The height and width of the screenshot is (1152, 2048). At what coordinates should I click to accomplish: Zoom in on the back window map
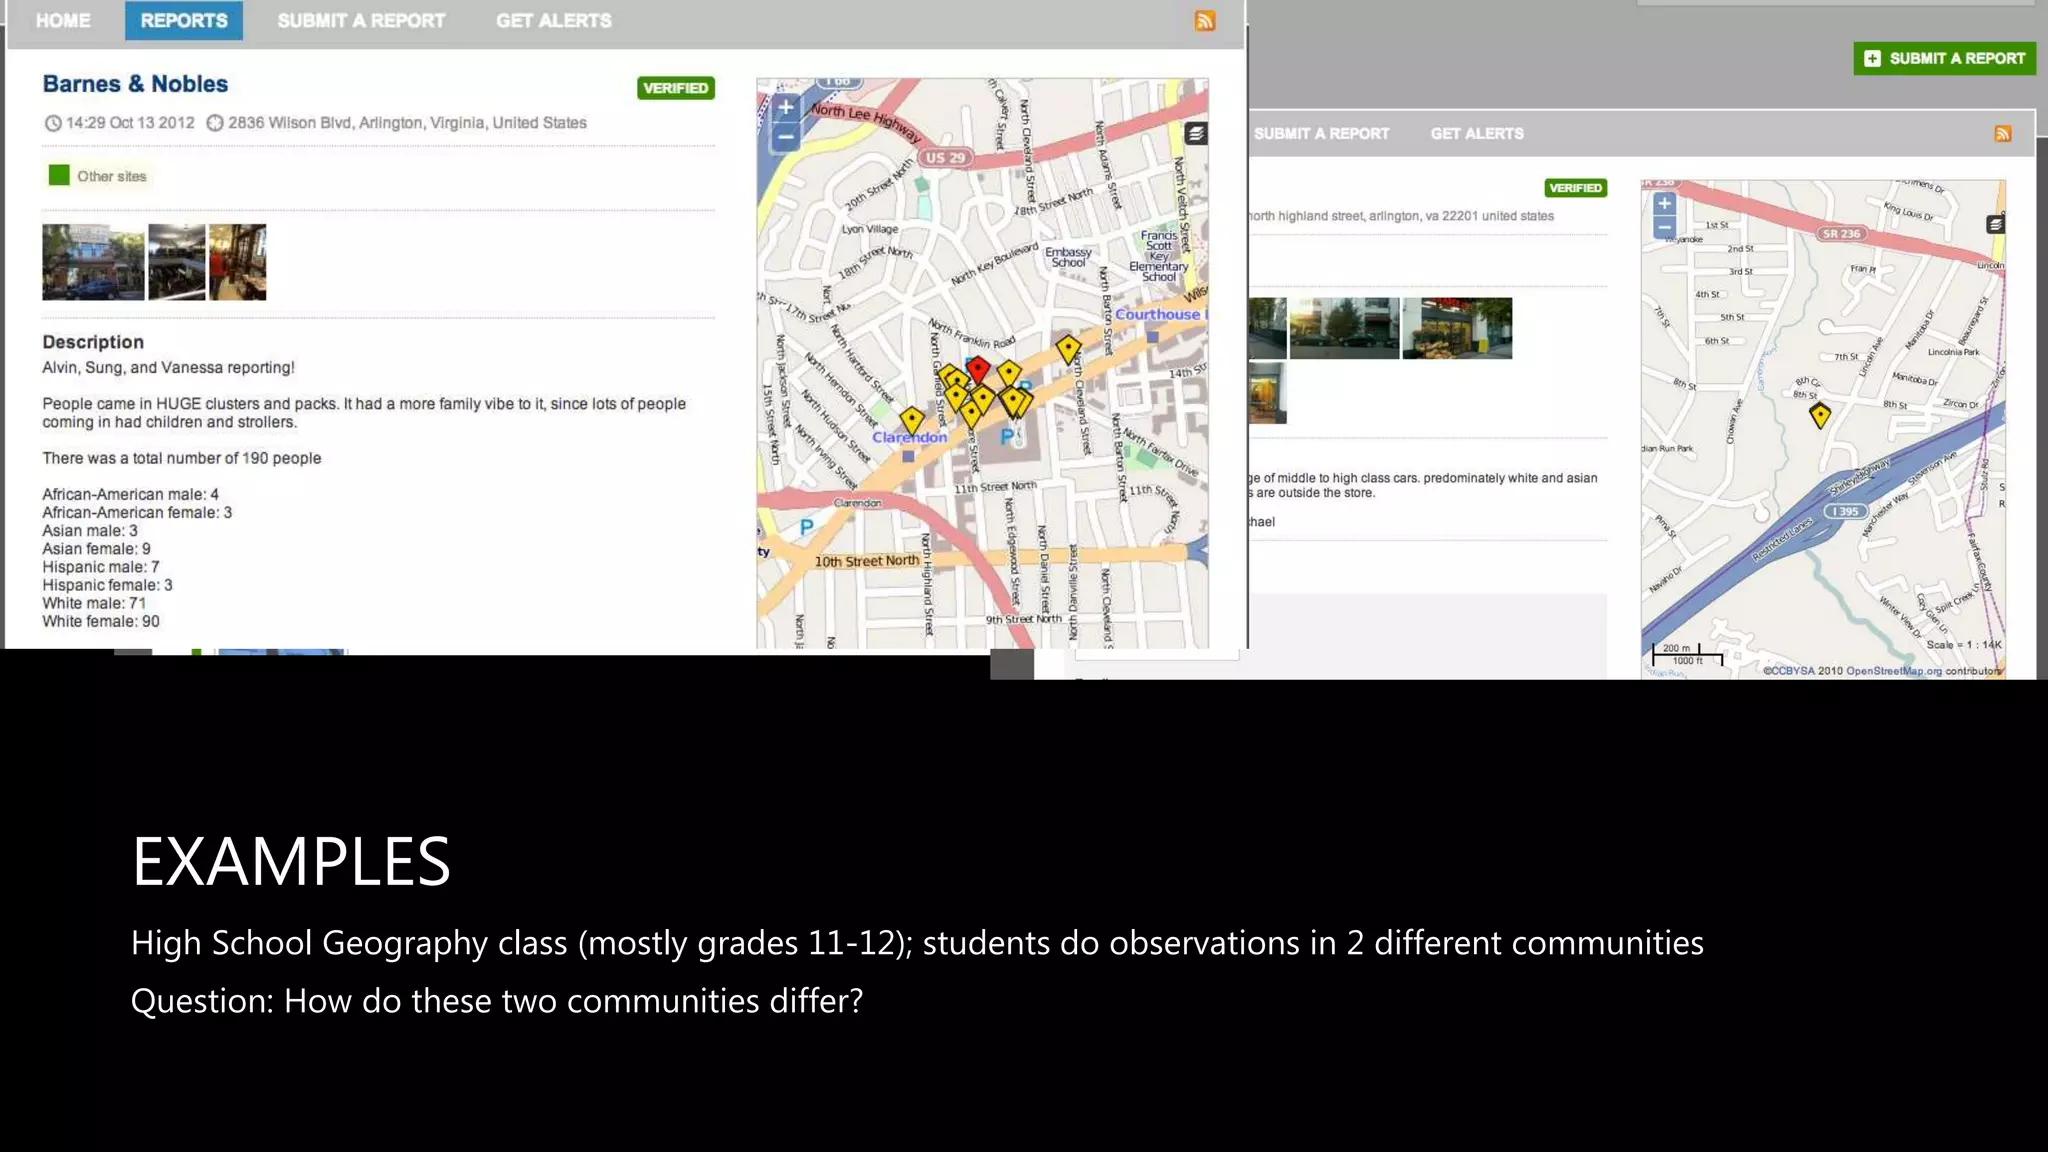pos(1664,204)
